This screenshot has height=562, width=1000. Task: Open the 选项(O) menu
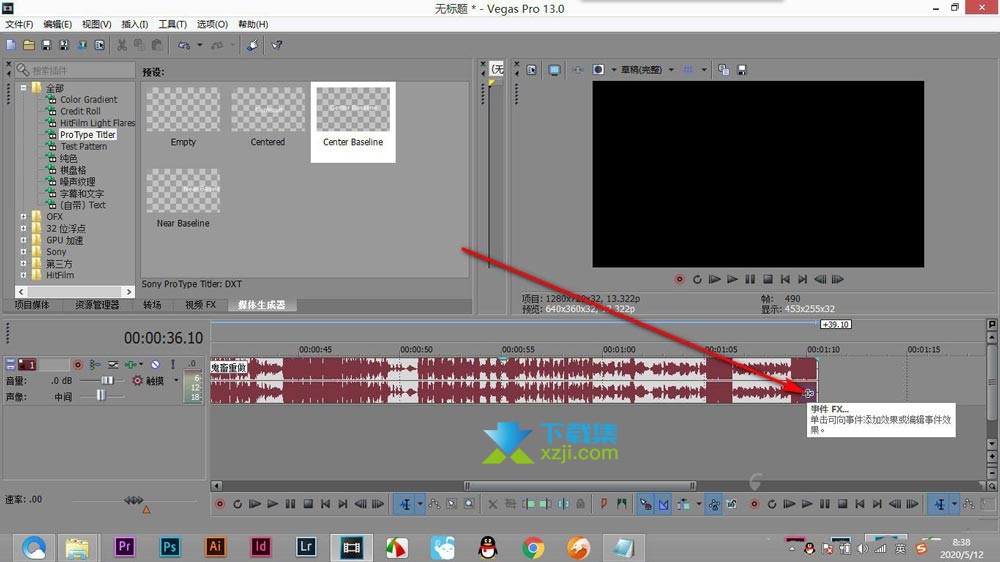[212, 24]
